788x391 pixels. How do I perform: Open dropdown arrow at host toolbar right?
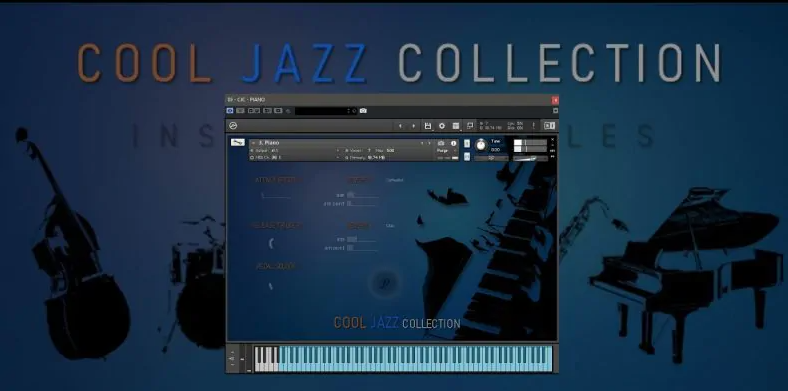[x=555, y=111]
